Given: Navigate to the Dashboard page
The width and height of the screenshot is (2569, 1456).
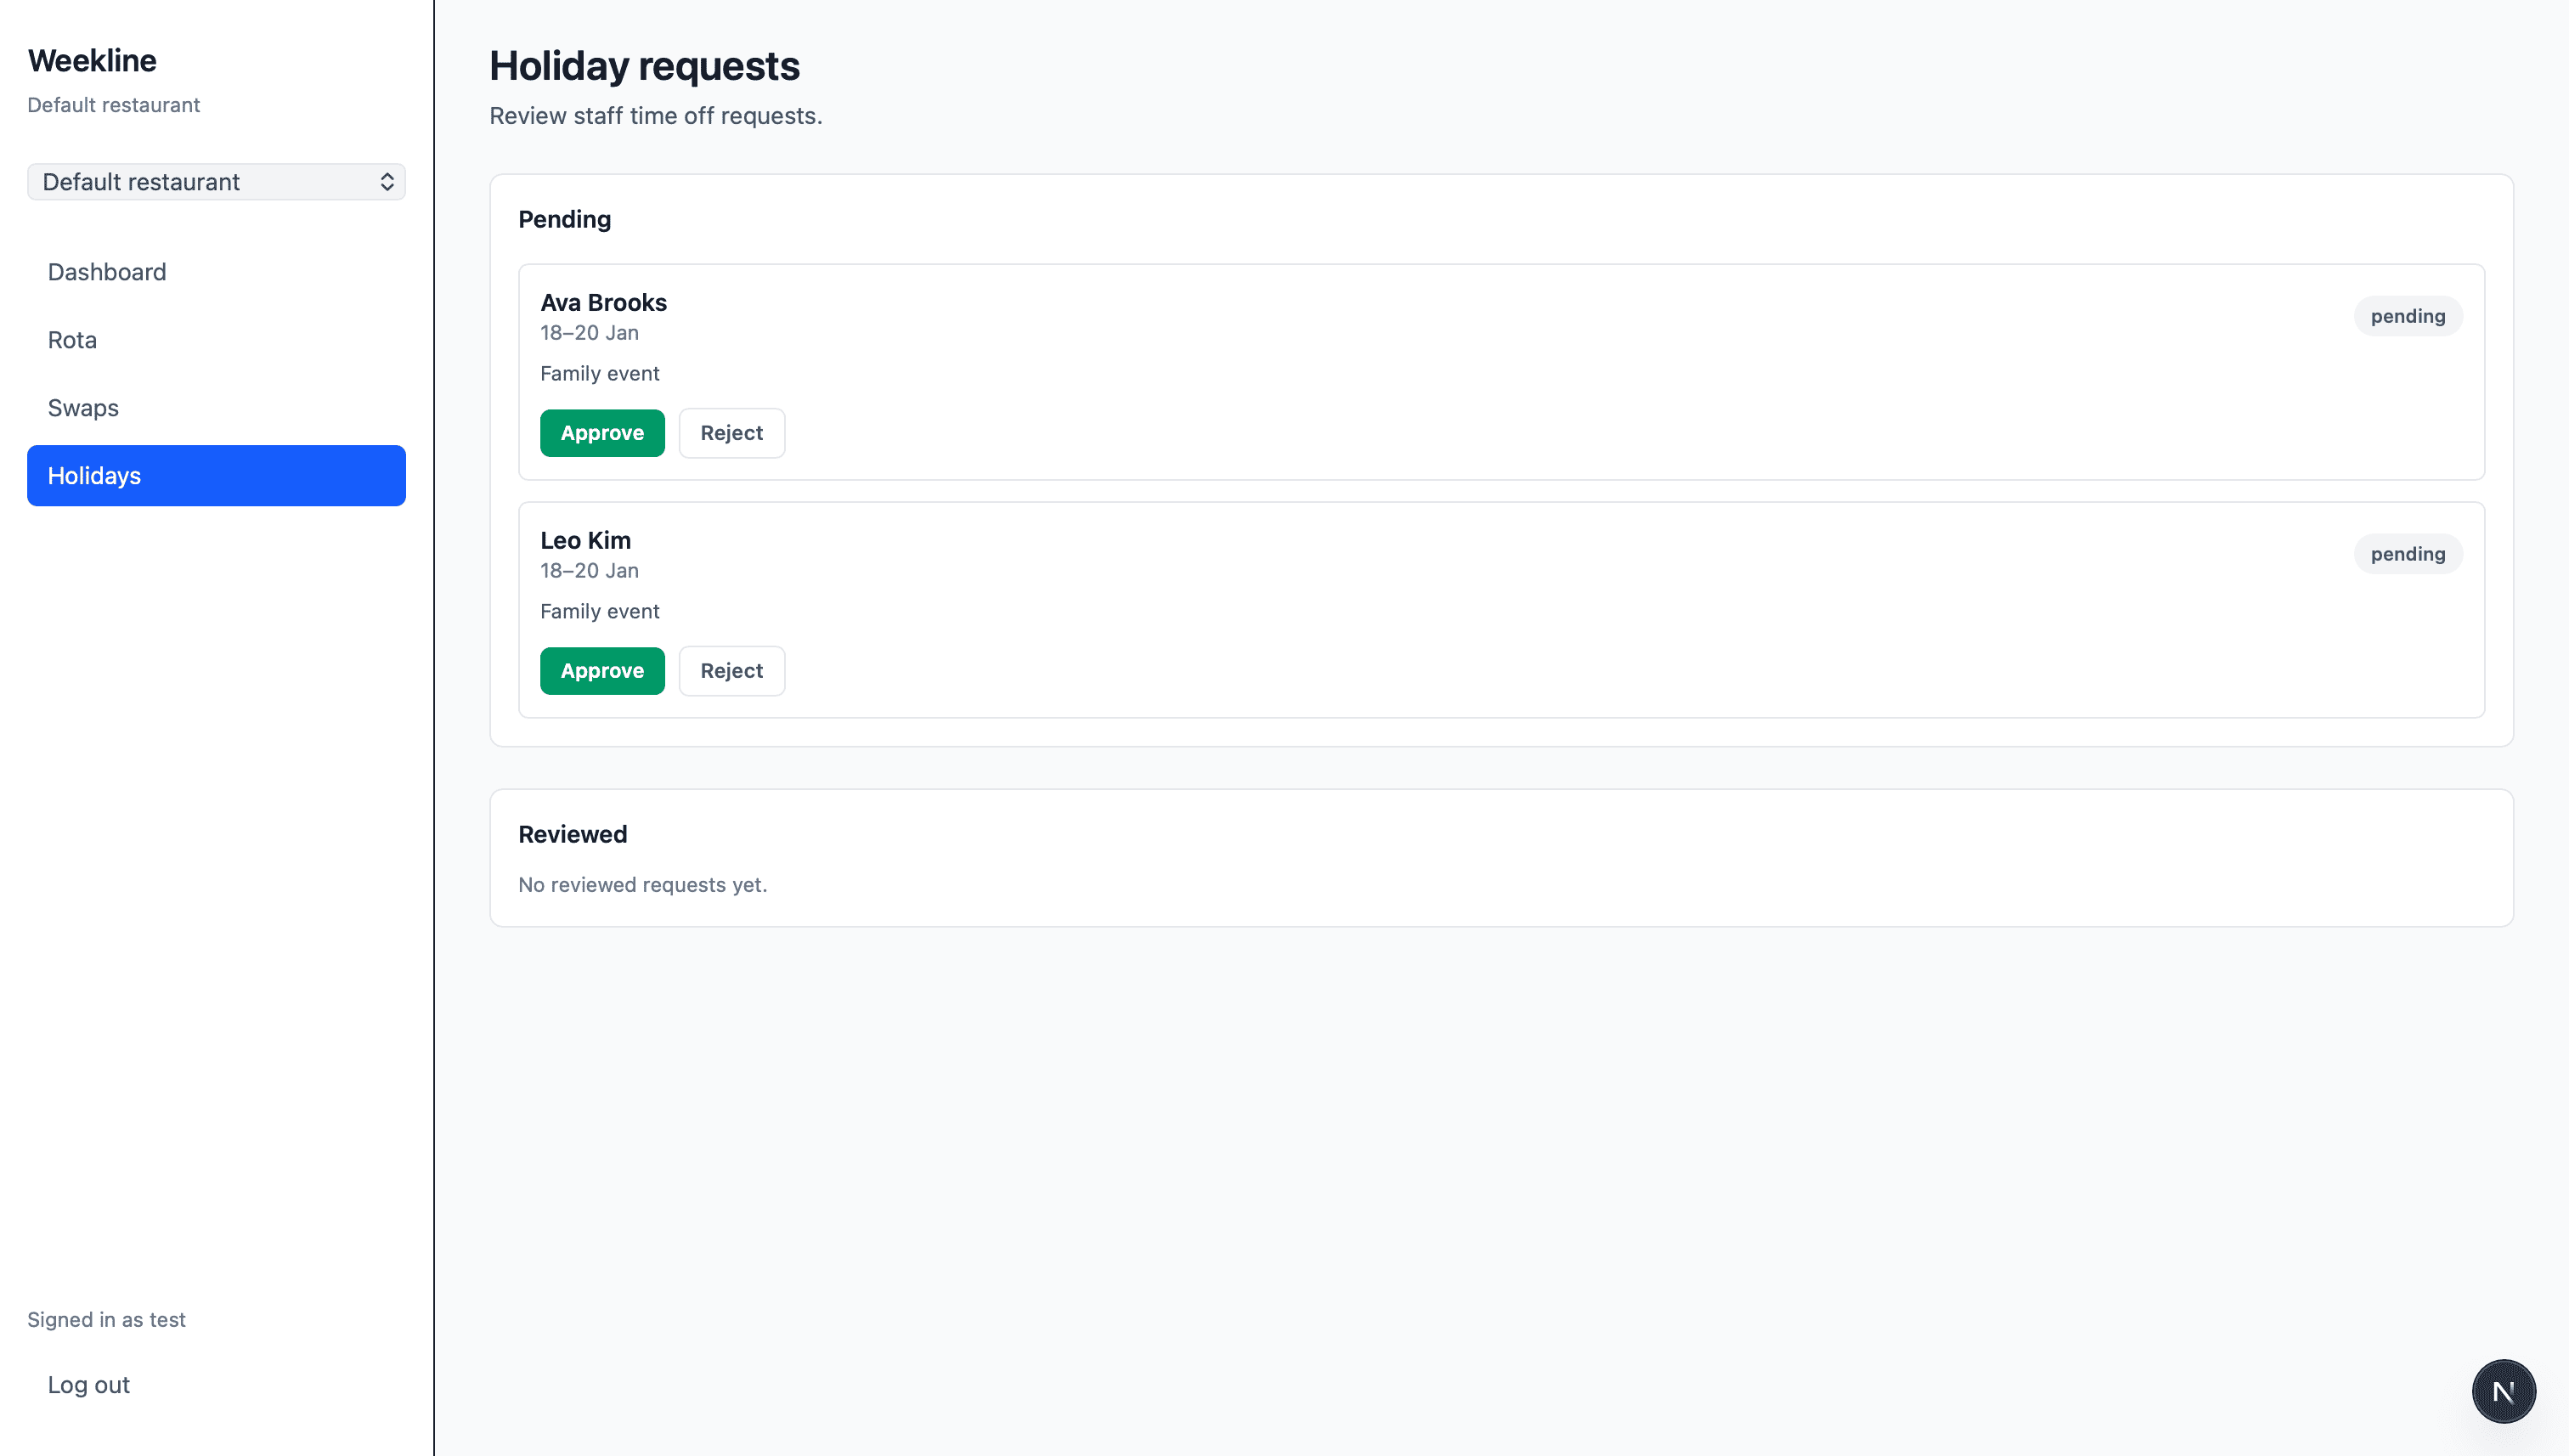Looking at the screenshot, I should point(106,271).
